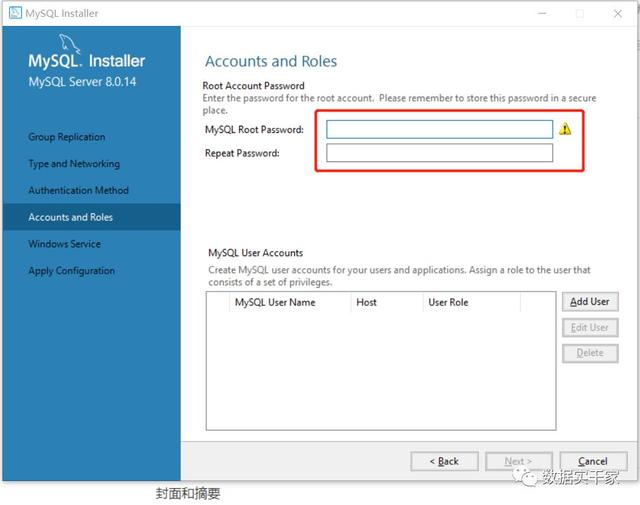Image resolution: width=640 pixels, height=505 pixels.
Task: Click the MySQL User Accounts section label
Action: [256, 253]
